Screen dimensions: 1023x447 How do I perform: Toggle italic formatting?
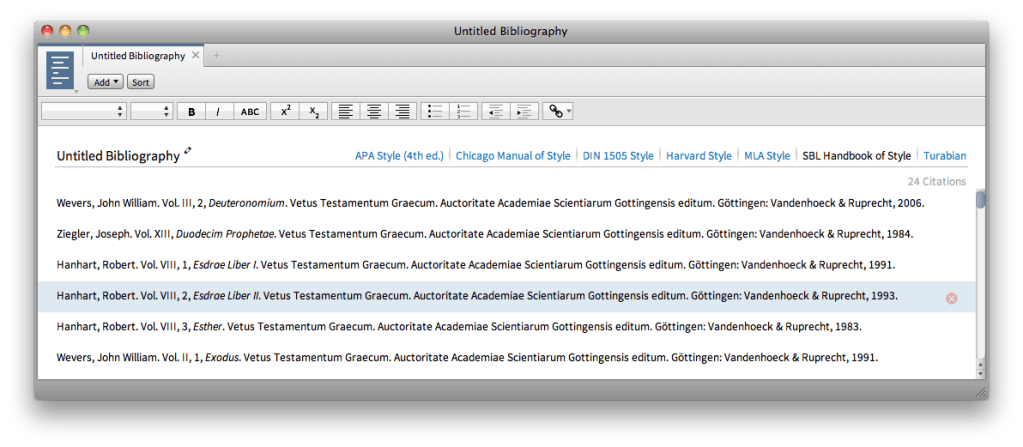pyautogui.click(x=218, y=112)
